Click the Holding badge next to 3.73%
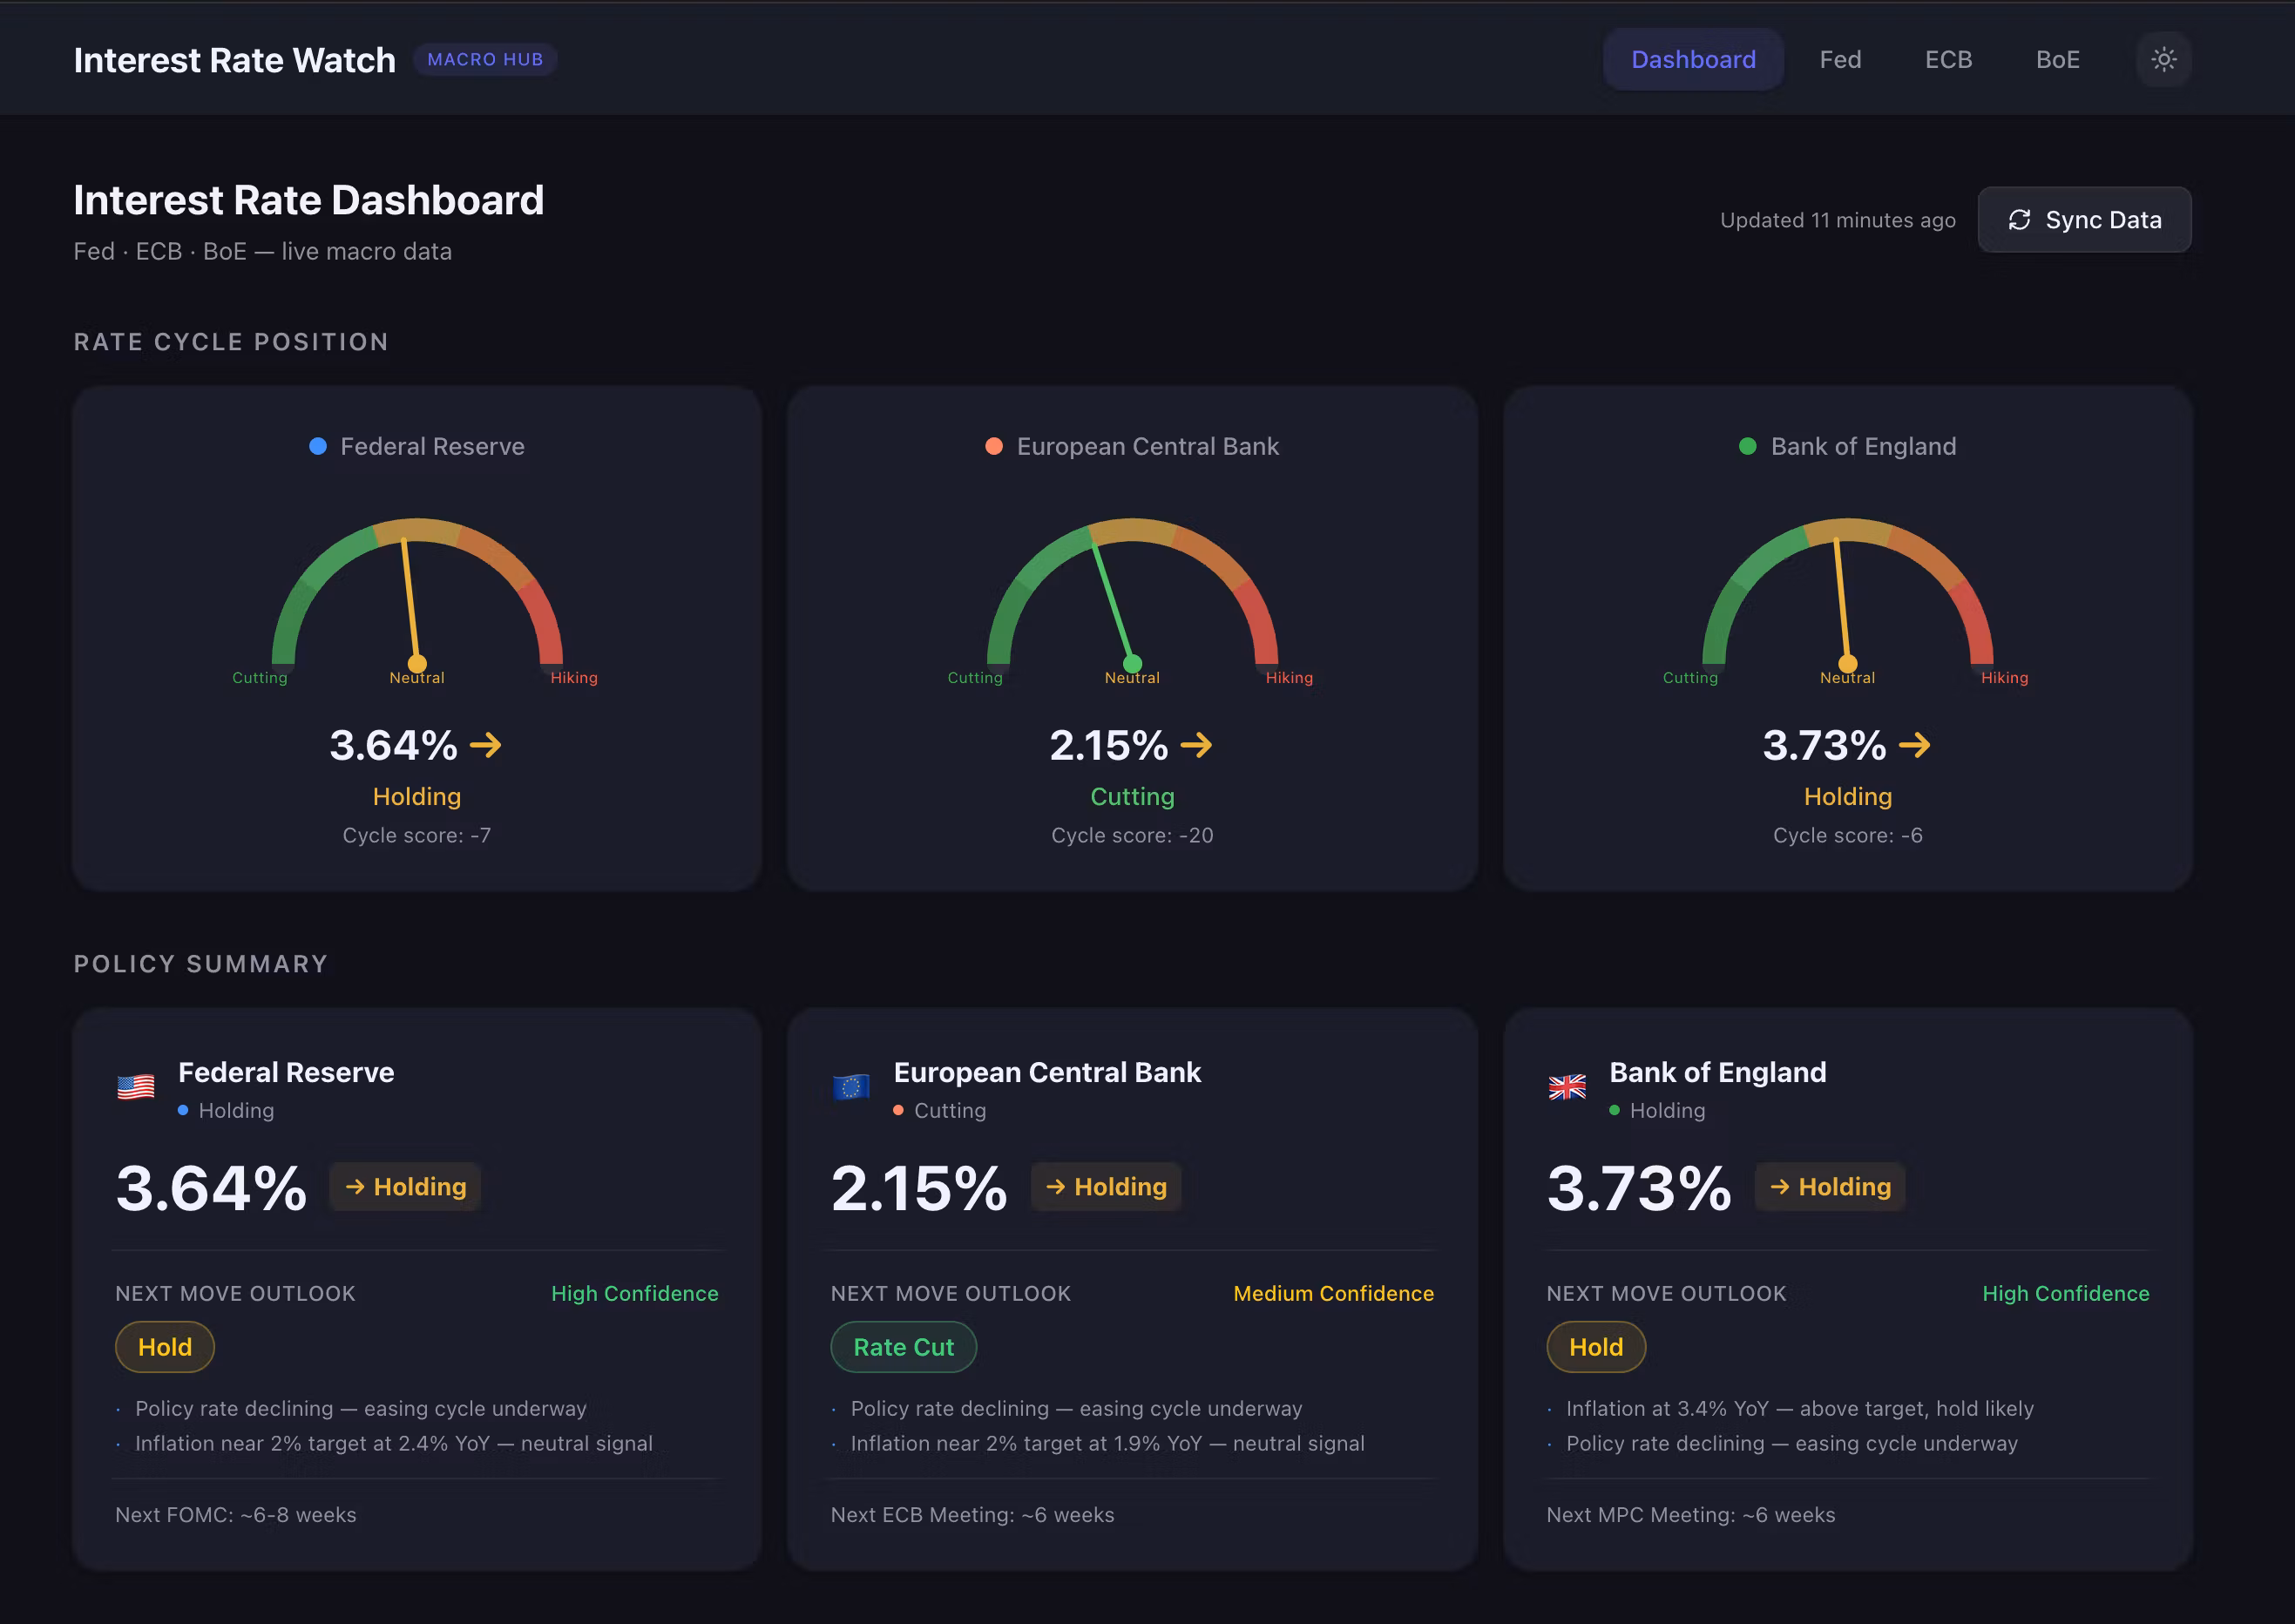Screen dimensions: 2295x1624 click(1830, 1187)
